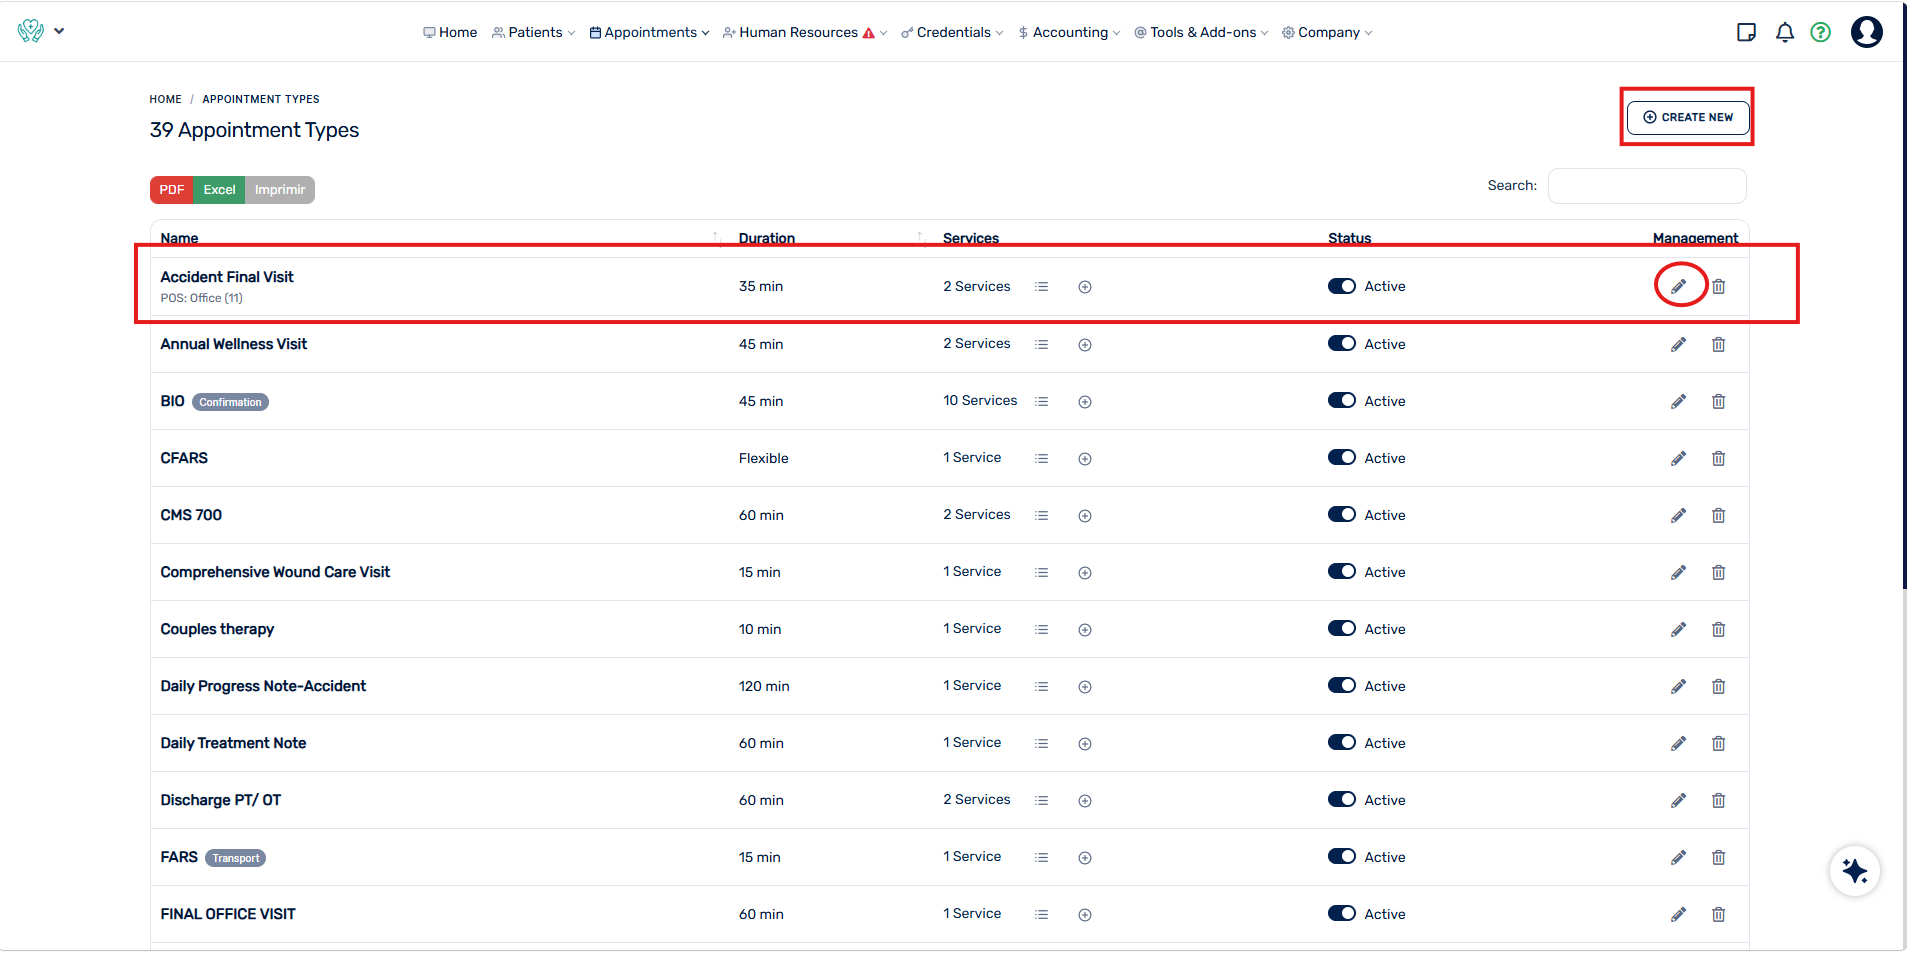The image size is (1907, 953).
Task: Open Human Resources dropdown
Action: (x=805, y=32)
